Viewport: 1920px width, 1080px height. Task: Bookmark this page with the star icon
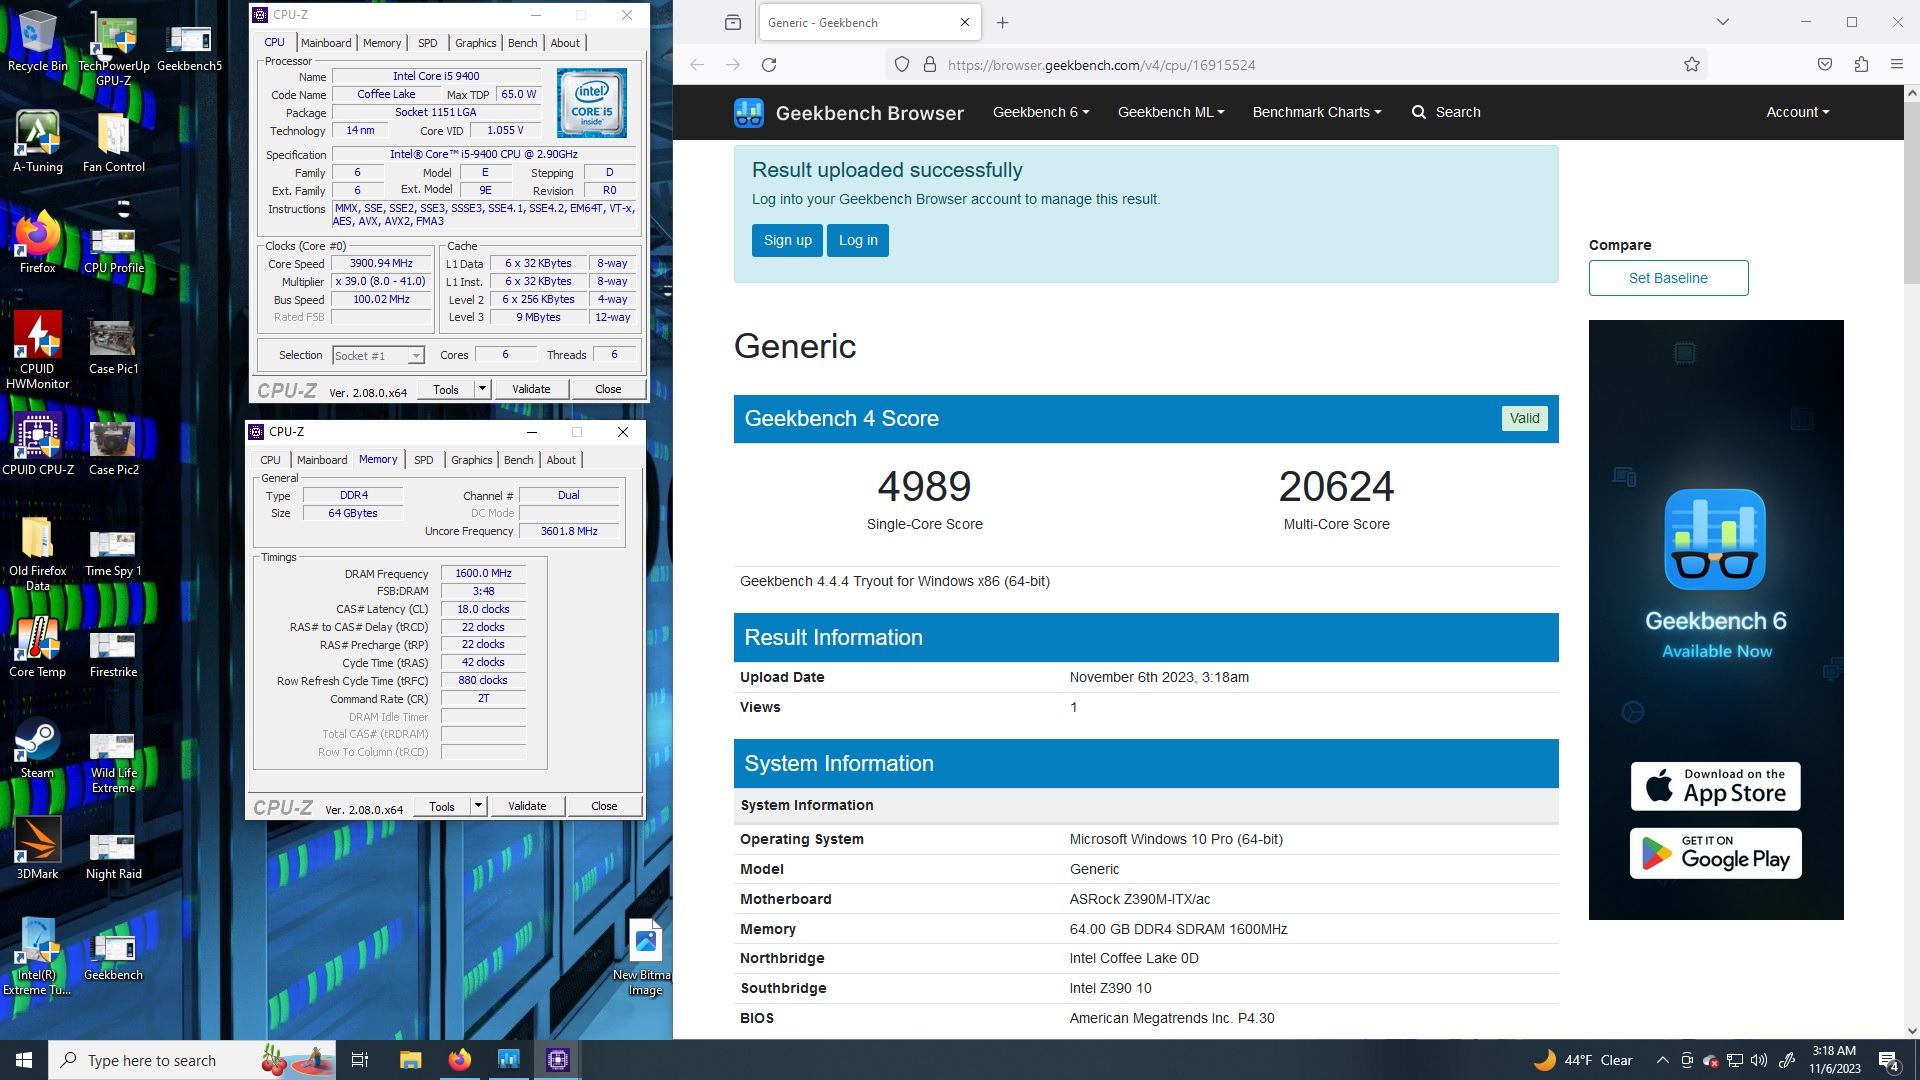point(1691,64)
